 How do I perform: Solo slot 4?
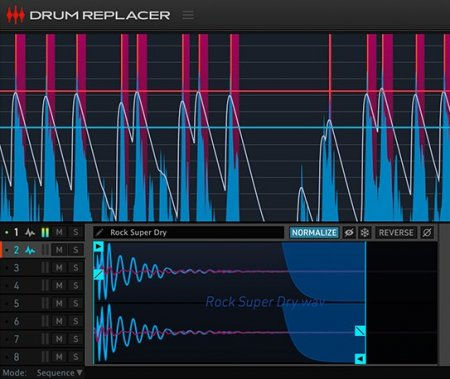click(76, 286)
